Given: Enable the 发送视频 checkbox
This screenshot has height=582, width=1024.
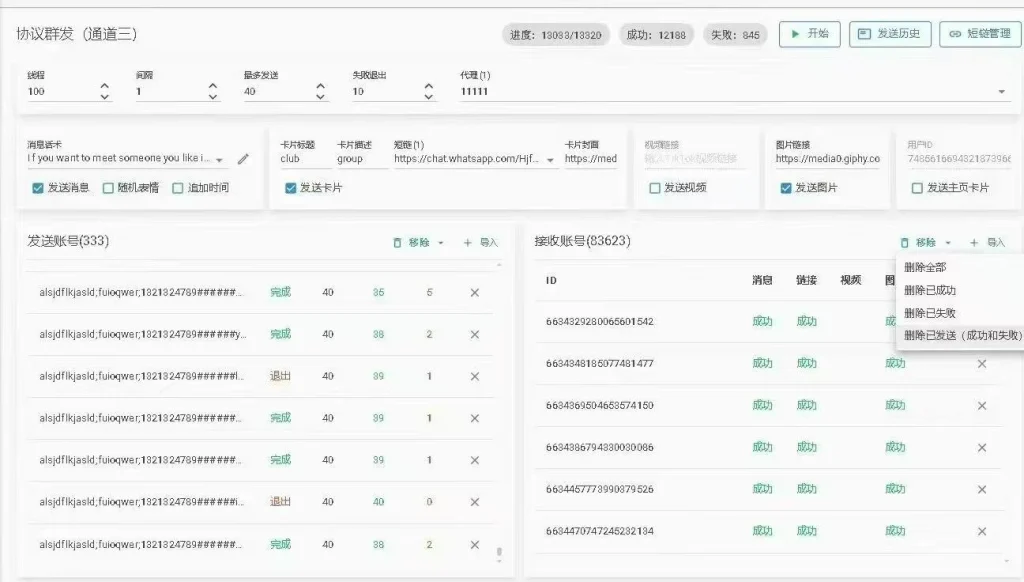Looking at the screenshot, I should pos(655,187).
